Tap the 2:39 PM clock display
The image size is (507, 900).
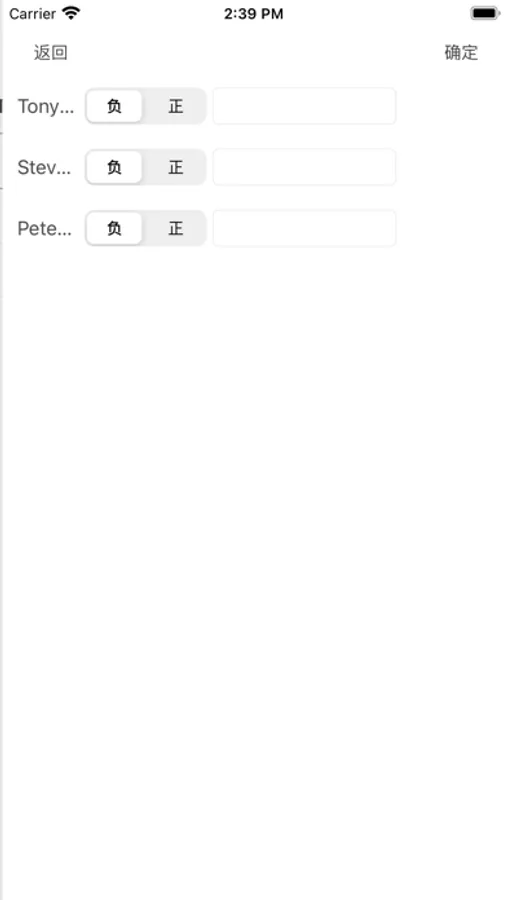(x=253, y=14)
